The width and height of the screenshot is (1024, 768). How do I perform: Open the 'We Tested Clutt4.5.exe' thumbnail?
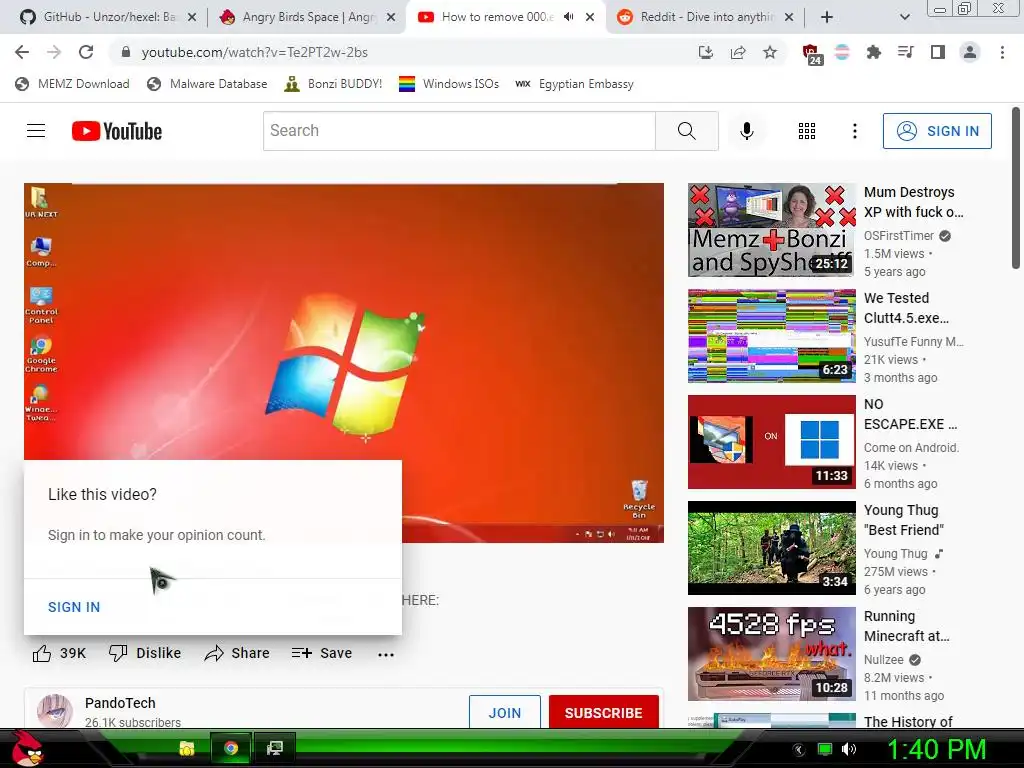pyautogui.click(x=771, y=336)
